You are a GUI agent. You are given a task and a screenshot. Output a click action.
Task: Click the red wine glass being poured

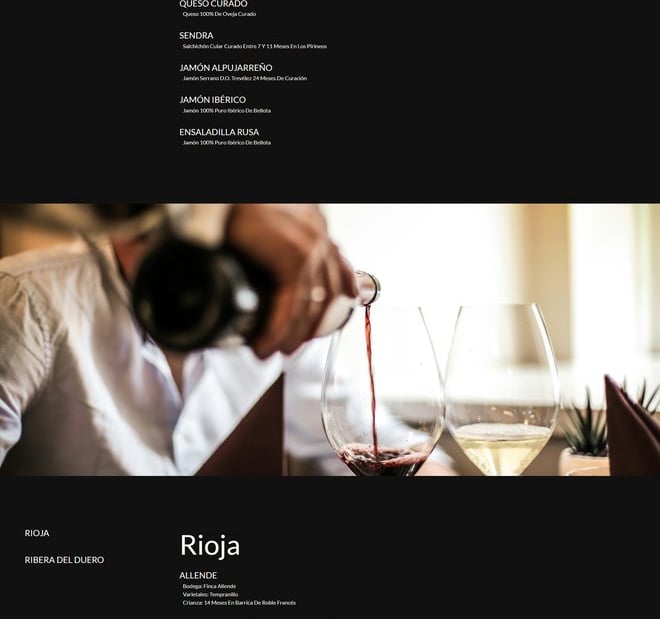tap(383, 391)
